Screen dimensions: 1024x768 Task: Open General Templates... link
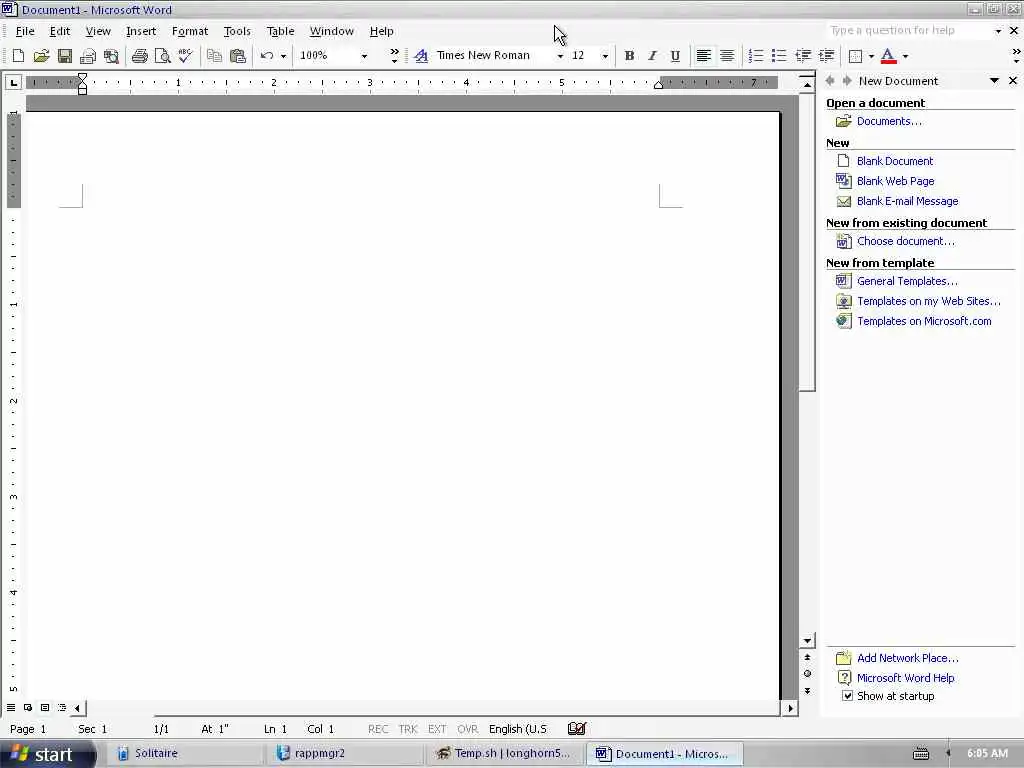pos(907,281)
